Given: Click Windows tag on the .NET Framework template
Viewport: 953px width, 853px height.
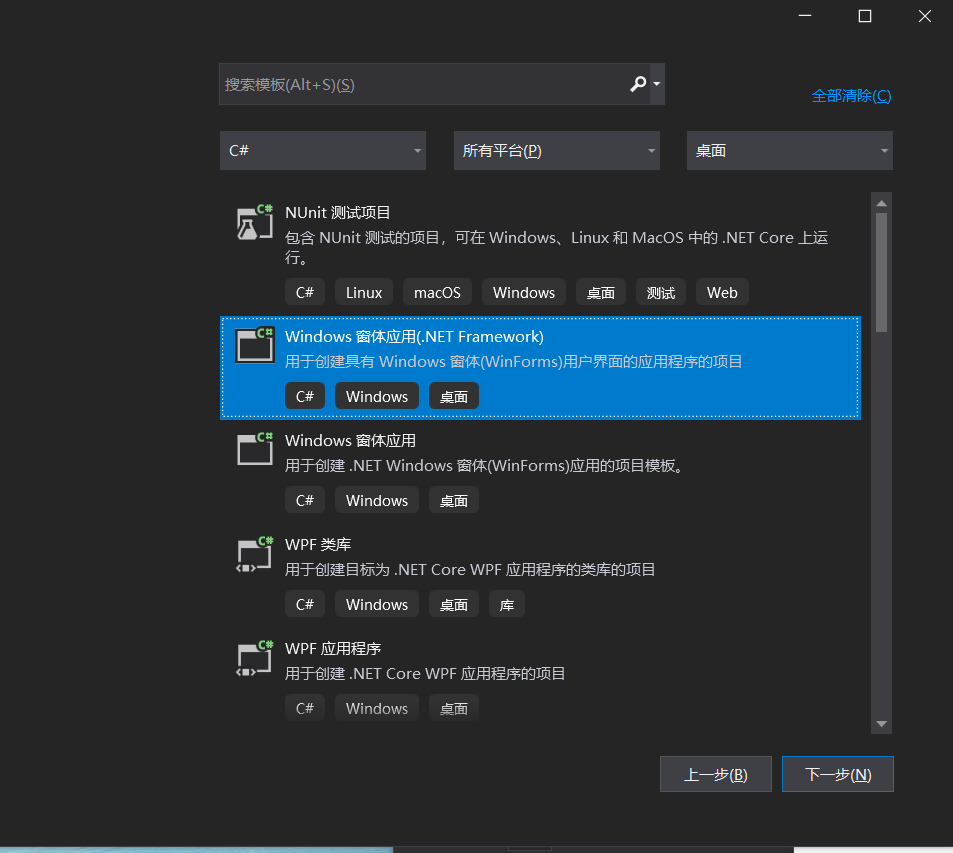Looking at the screenshot, I should coord(377,396).
